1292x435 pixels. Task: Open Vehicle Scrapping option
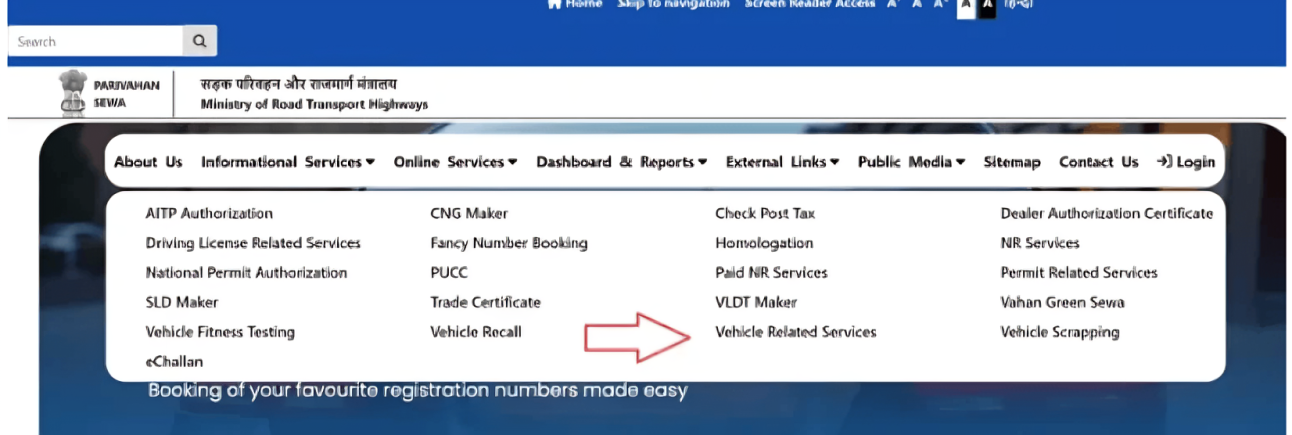click(x=1060, y=332)
